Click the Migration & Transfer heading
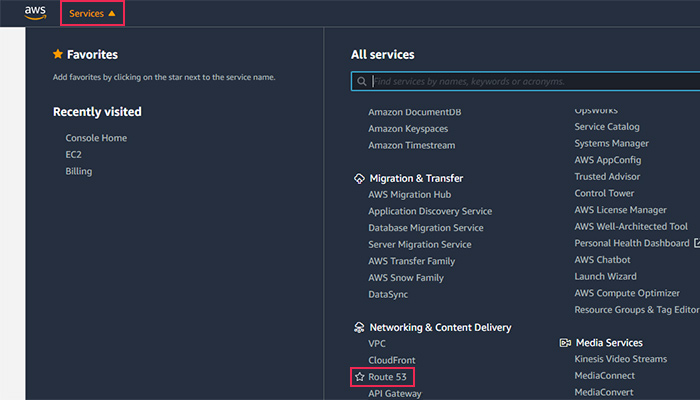Viewport: 700px width, 400px height. tap(417, 179)
